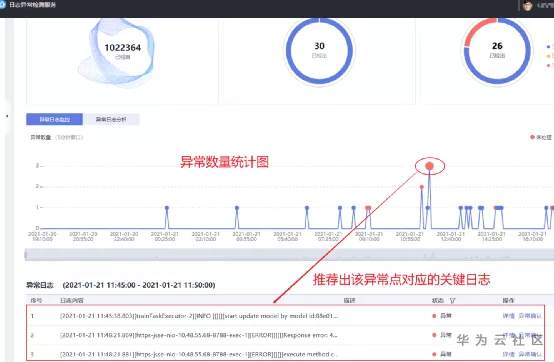This screenshot has width=554, height=362.
Task: Click the chart time range slider bar
Action: click(x=289, y=254)
